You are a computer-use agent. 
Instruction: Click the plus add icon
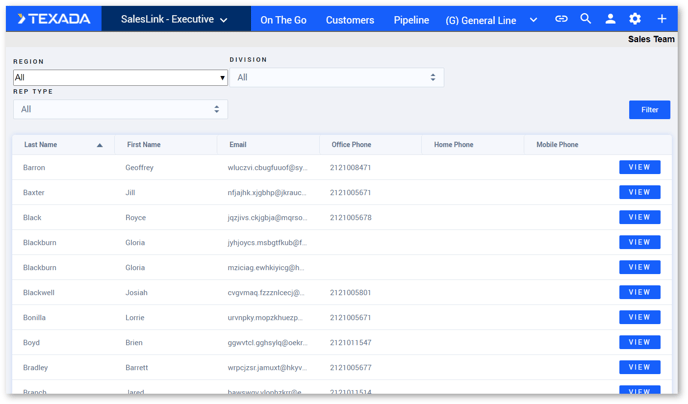tap(661, 19)
